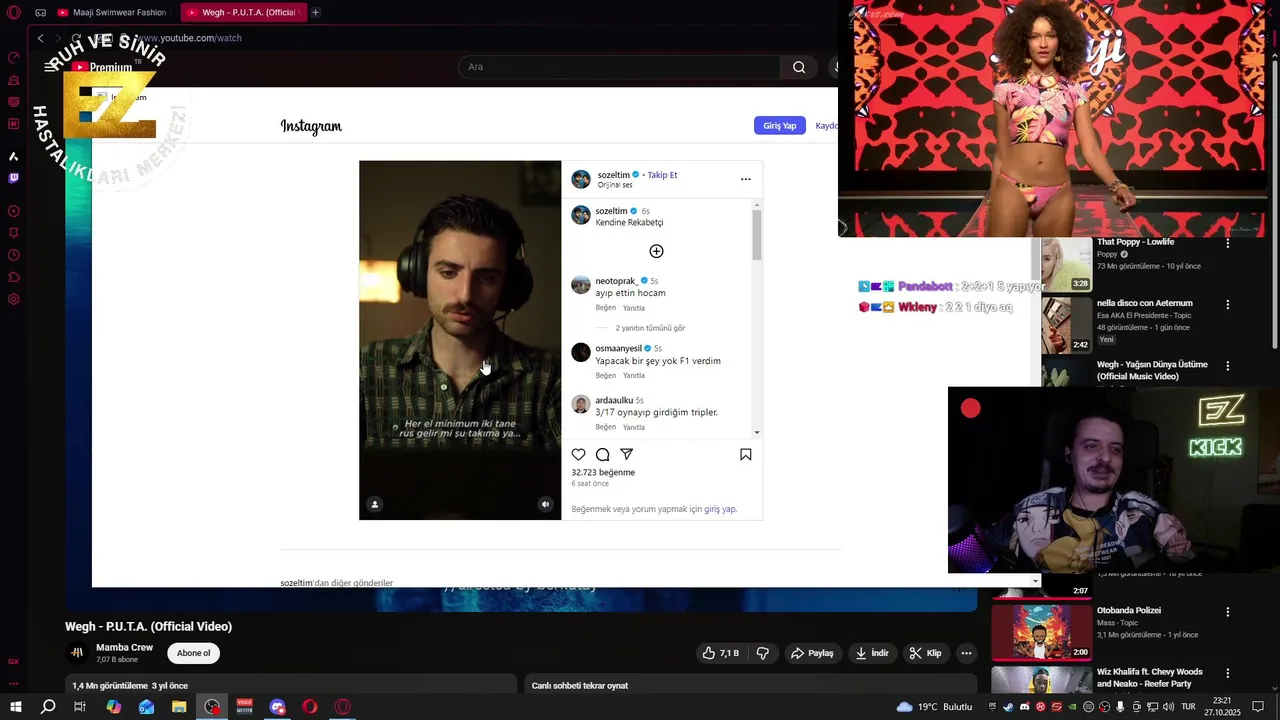Open the YouTube hamburger guide menu
The width and height of the screenshot is (1280, 720).
point(50,67)
